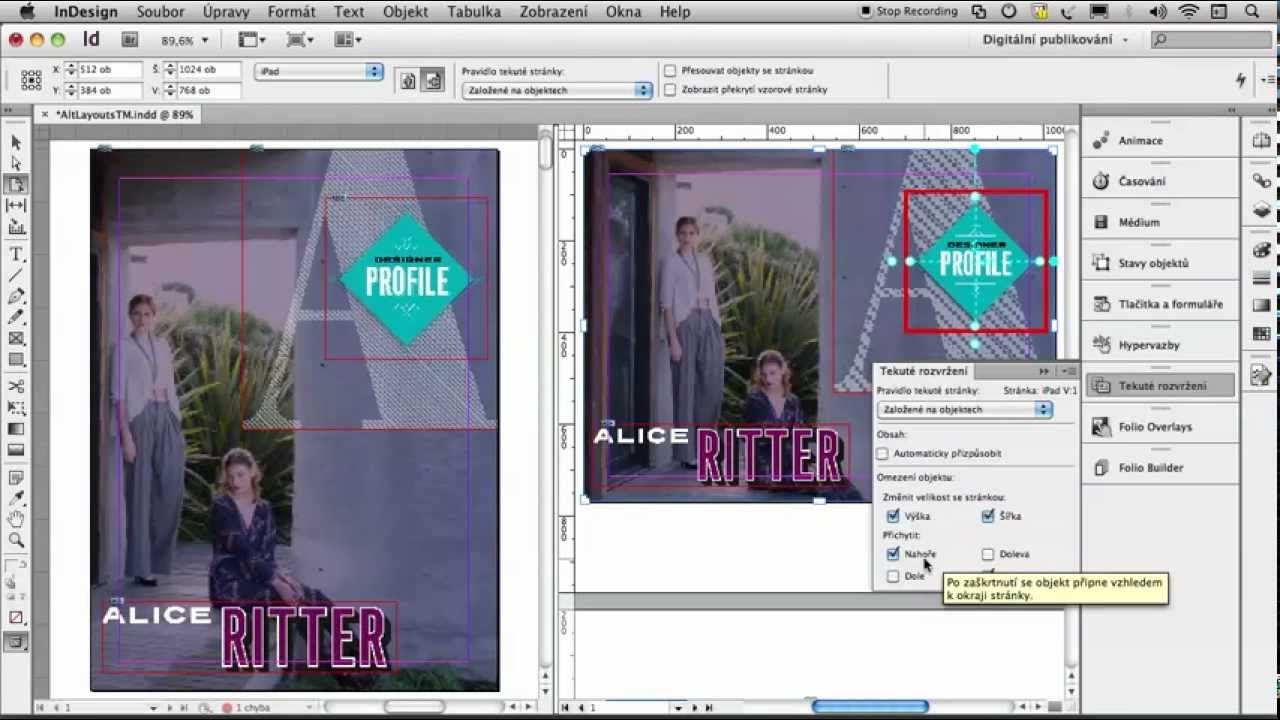Toggle the Výška checkbox
1280x720 pixels.
click(893, 516)
